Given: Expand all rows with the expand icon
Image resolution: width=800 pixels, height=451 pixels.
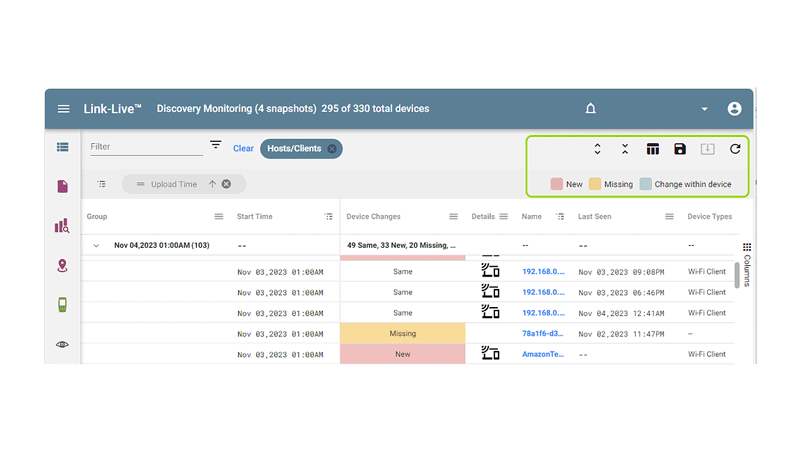Looking at the screenshot, I should click(x=597, y=149).
